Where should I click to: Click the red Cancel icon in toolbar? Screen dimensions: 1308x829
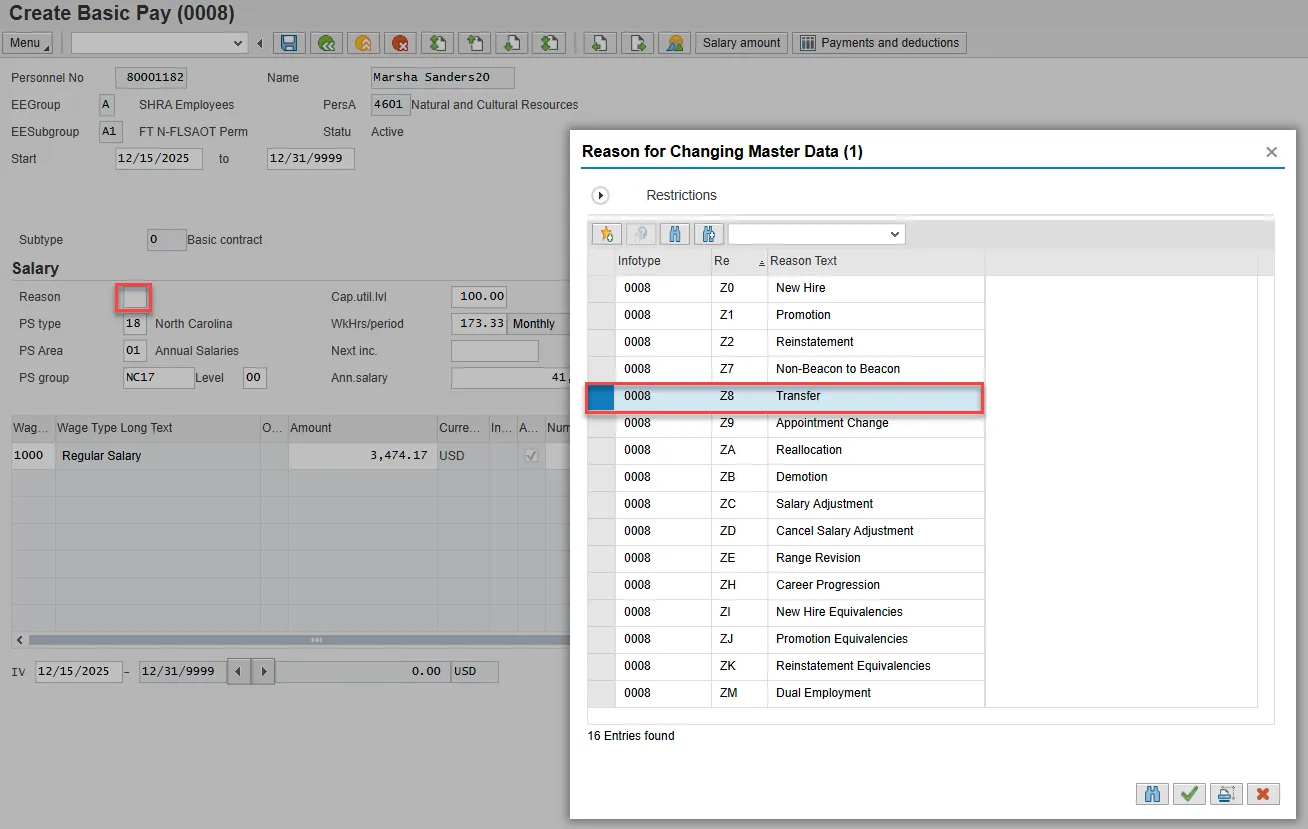click(400, 43)
